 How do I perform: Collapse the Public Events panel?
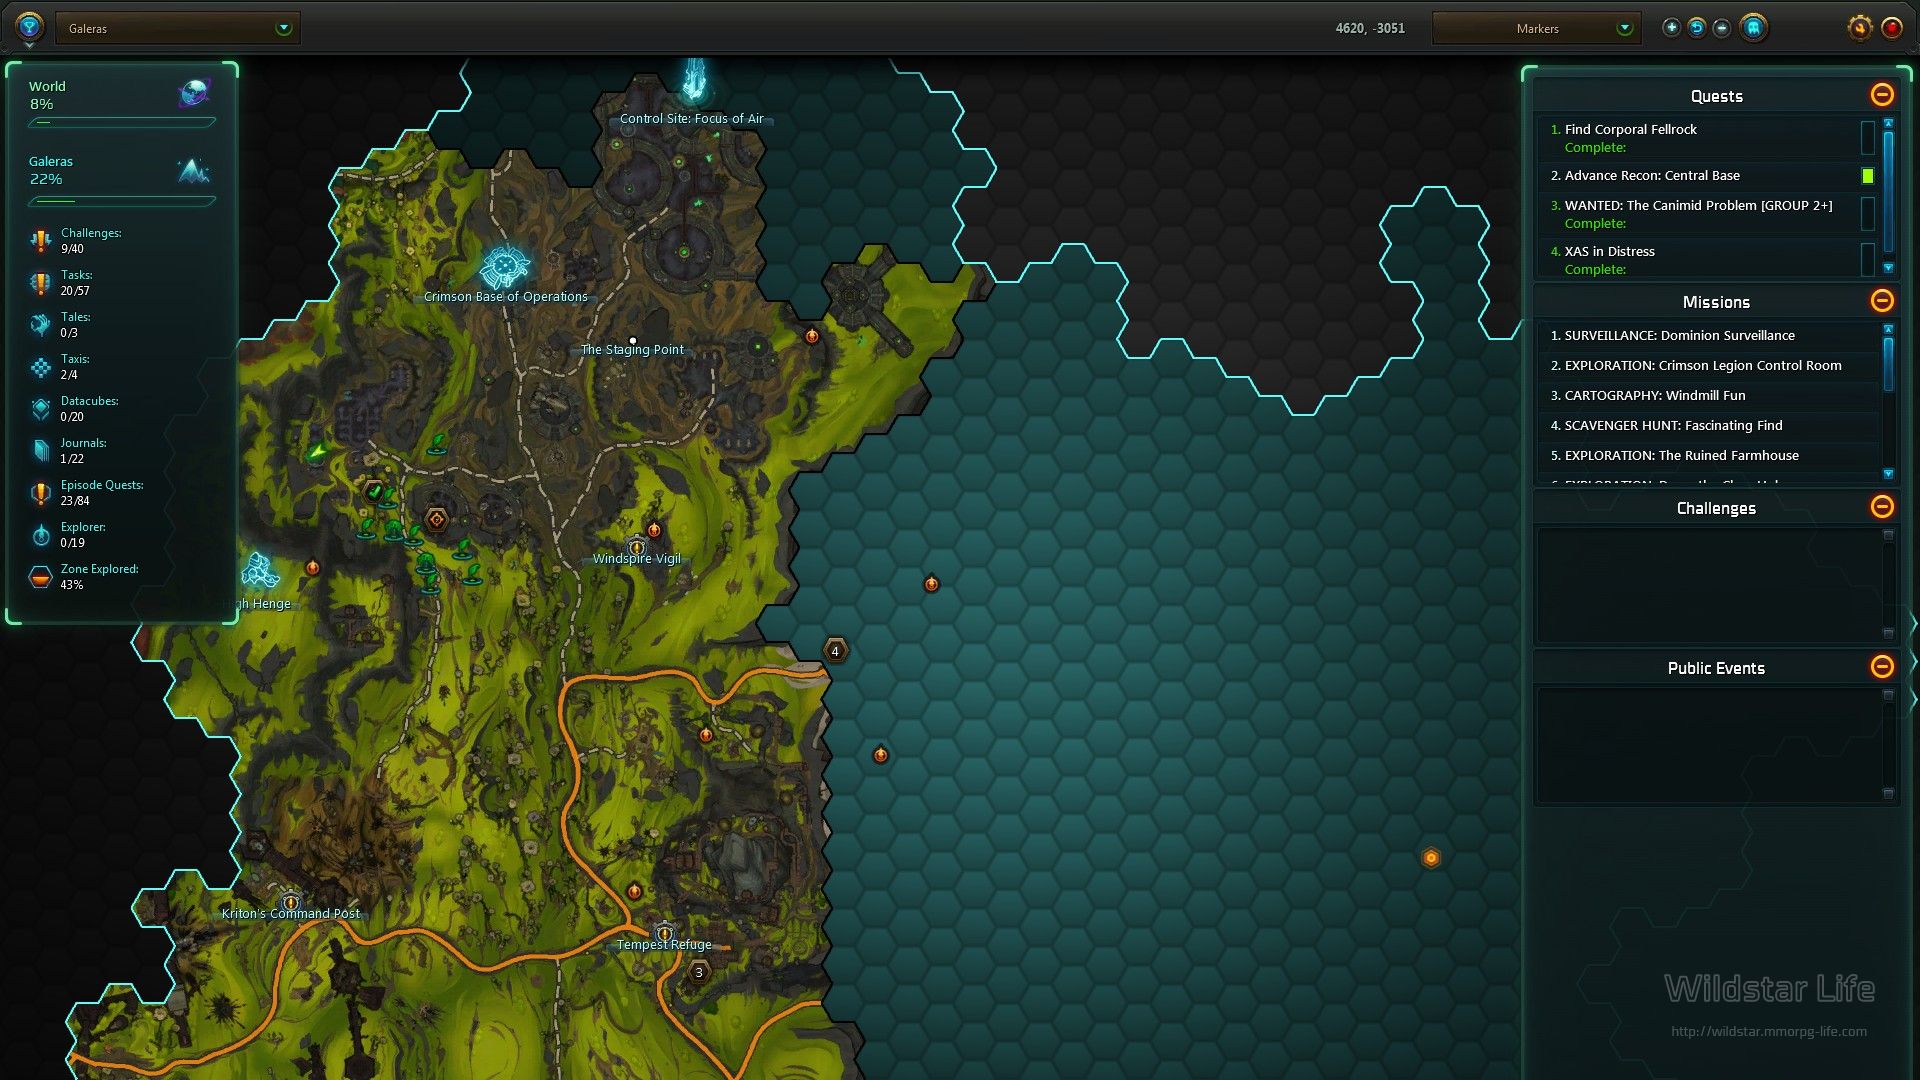1882,667
